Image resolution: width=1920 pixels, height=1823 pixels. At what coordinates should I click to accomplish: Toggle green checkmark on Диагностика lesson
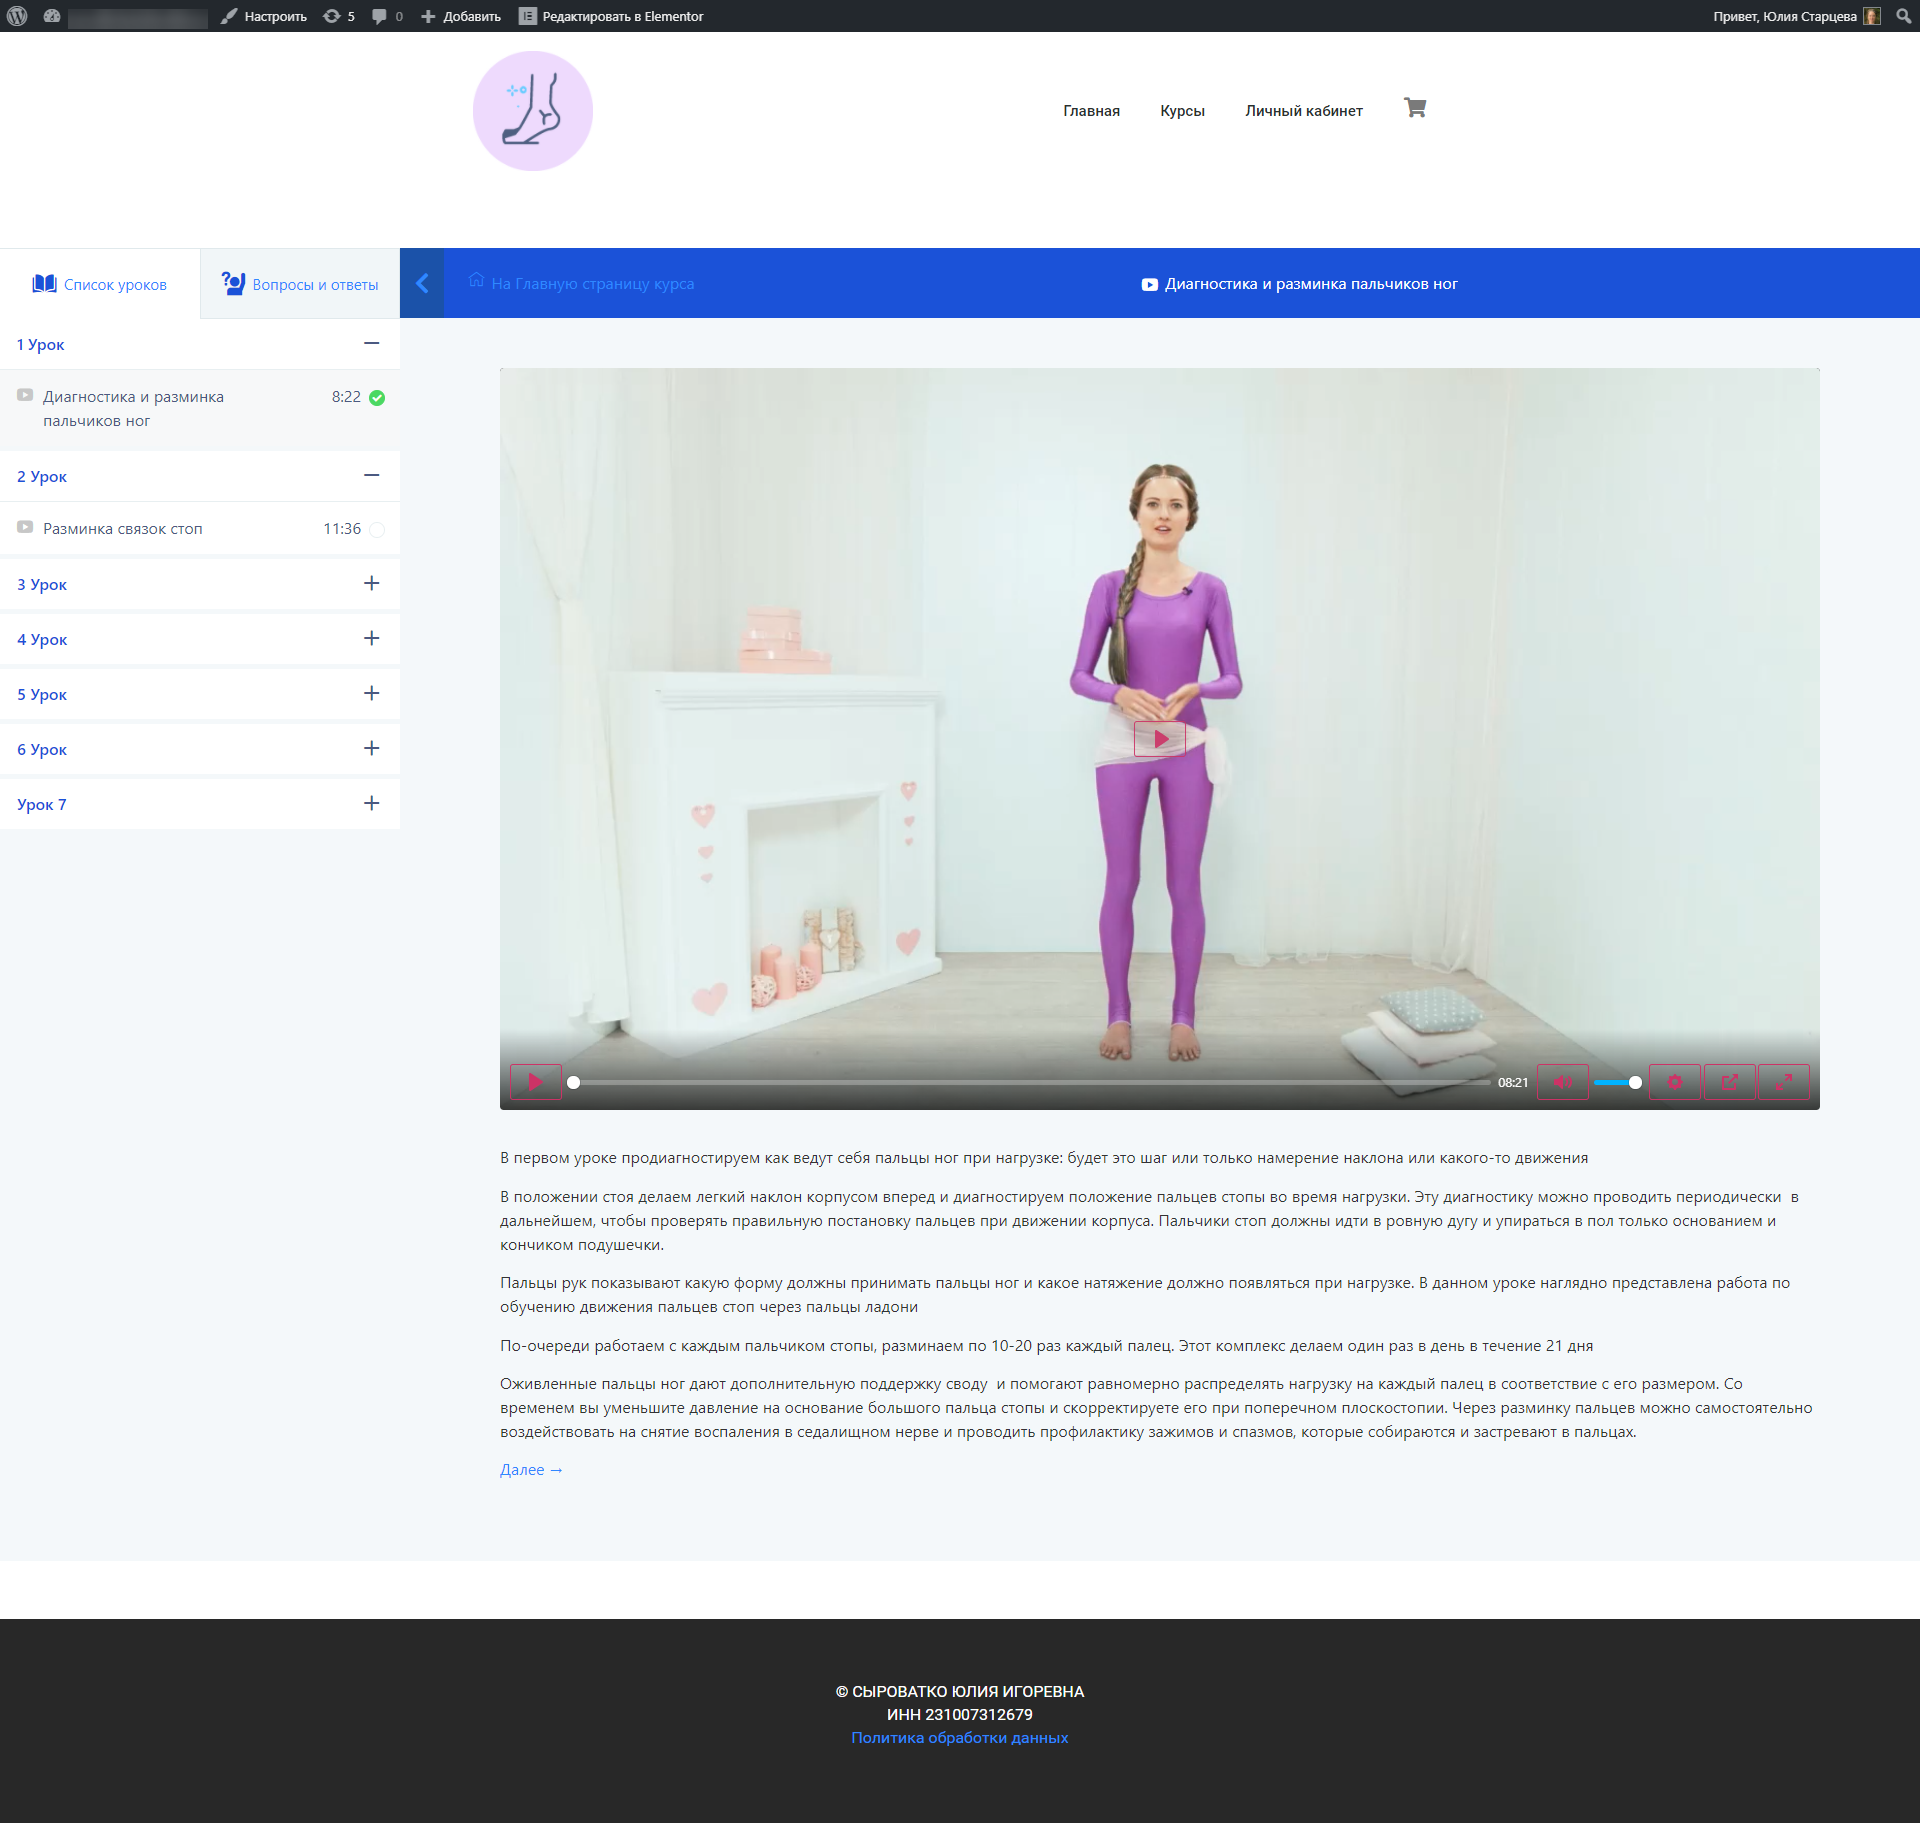click(x=377, y=398)
